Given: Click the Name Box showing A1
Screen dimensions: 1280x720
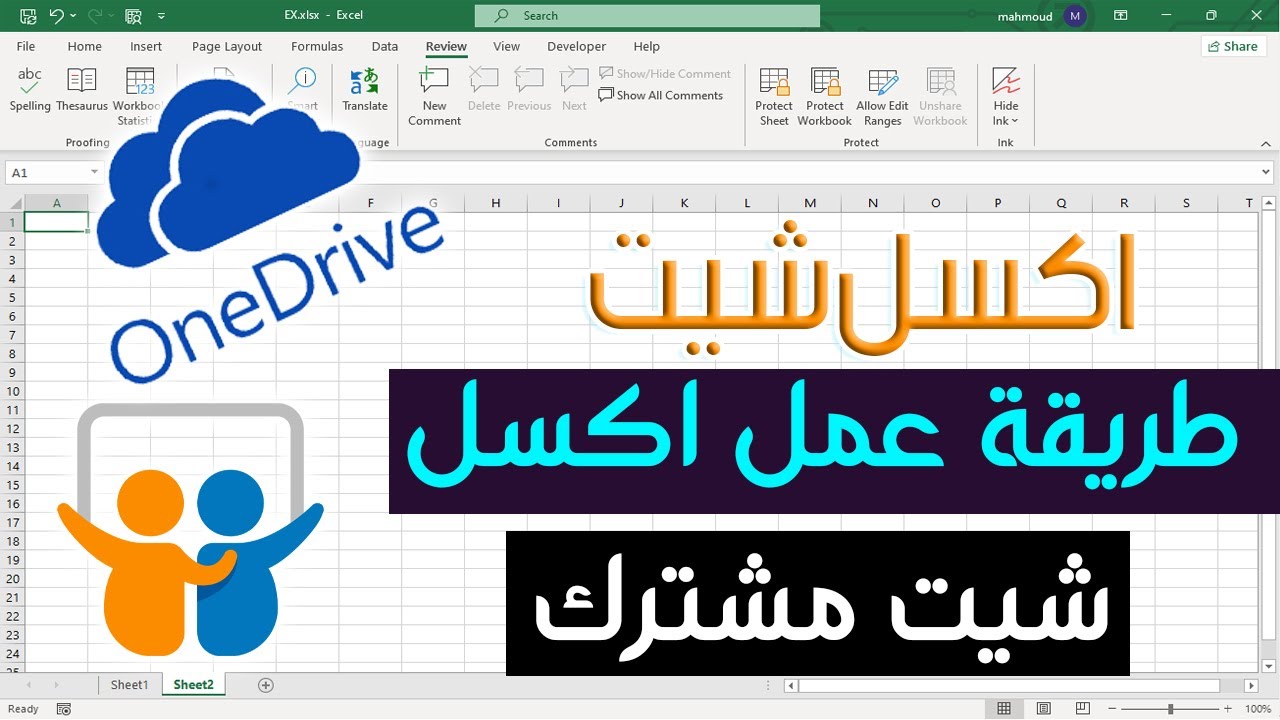Looking at the screenshot, I should pos(48,173).
